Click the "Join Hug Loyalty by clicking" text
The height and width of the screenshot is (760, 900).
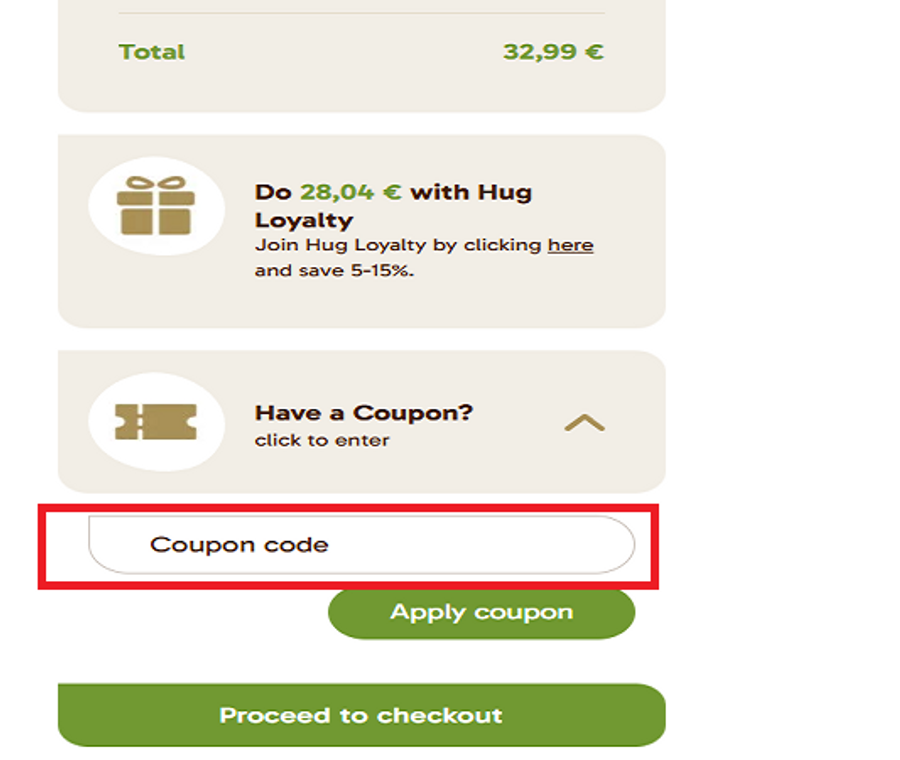(399, 245)
